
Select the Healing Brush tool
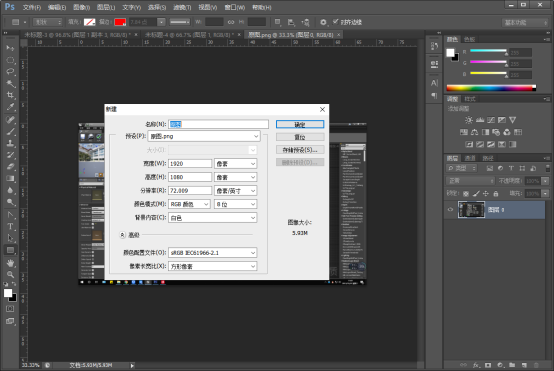(x=10, y=120)
